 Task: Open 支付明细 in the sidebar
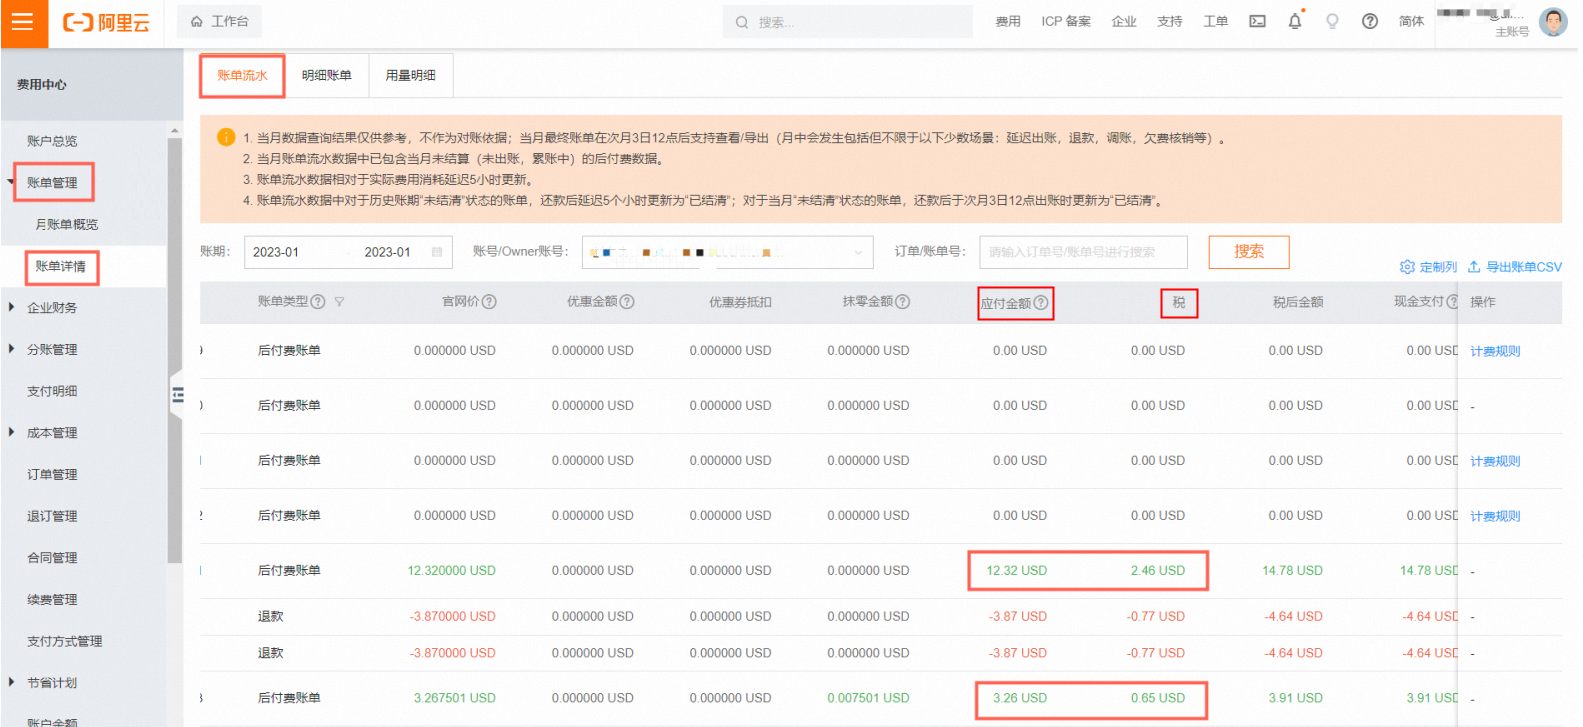pyautogui.click(x=52, y=391)
